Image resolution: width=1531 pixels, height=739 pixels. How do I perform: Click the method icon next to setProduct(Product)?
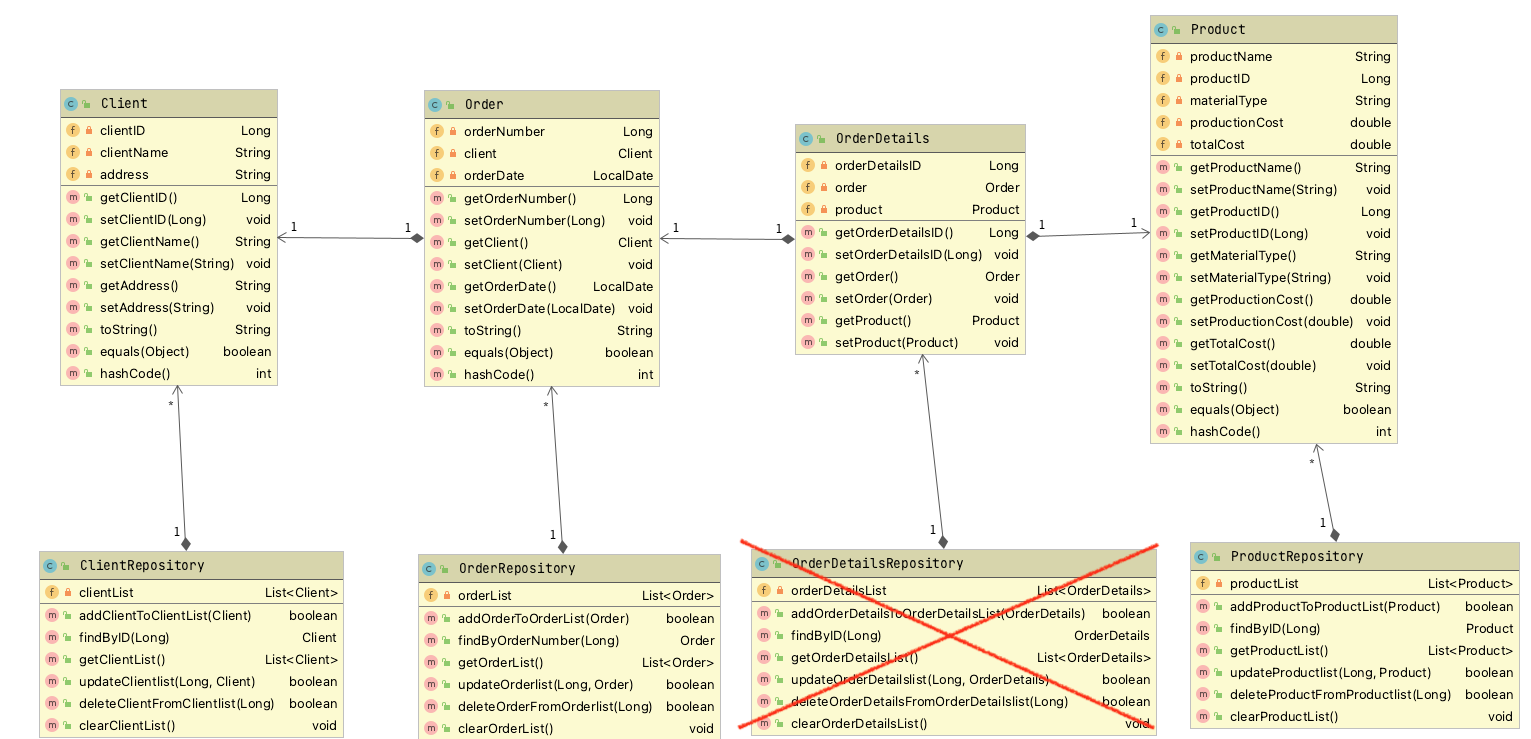coord(808,342)
